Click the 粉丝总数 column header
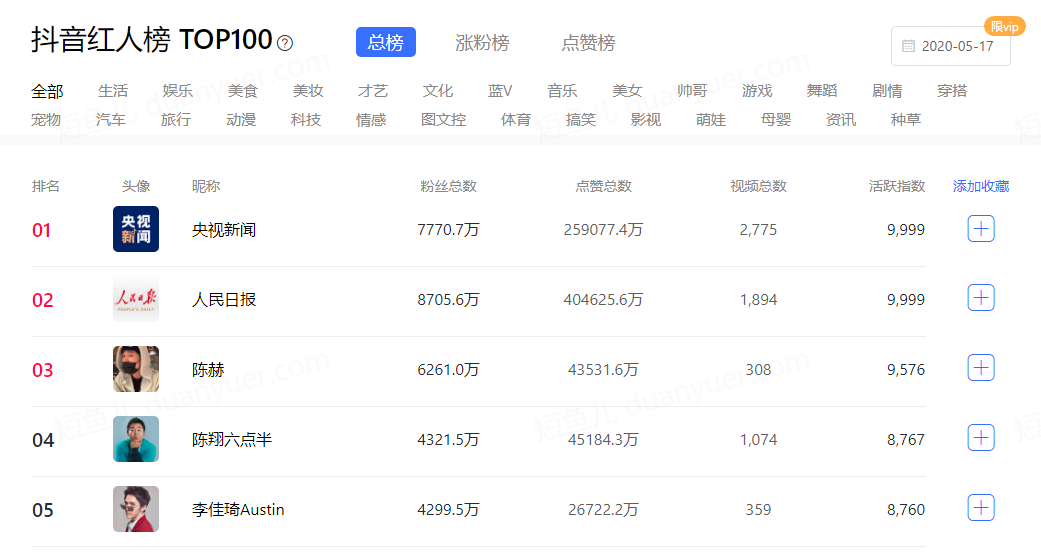The image size is (1041, 555). point(448,187)
